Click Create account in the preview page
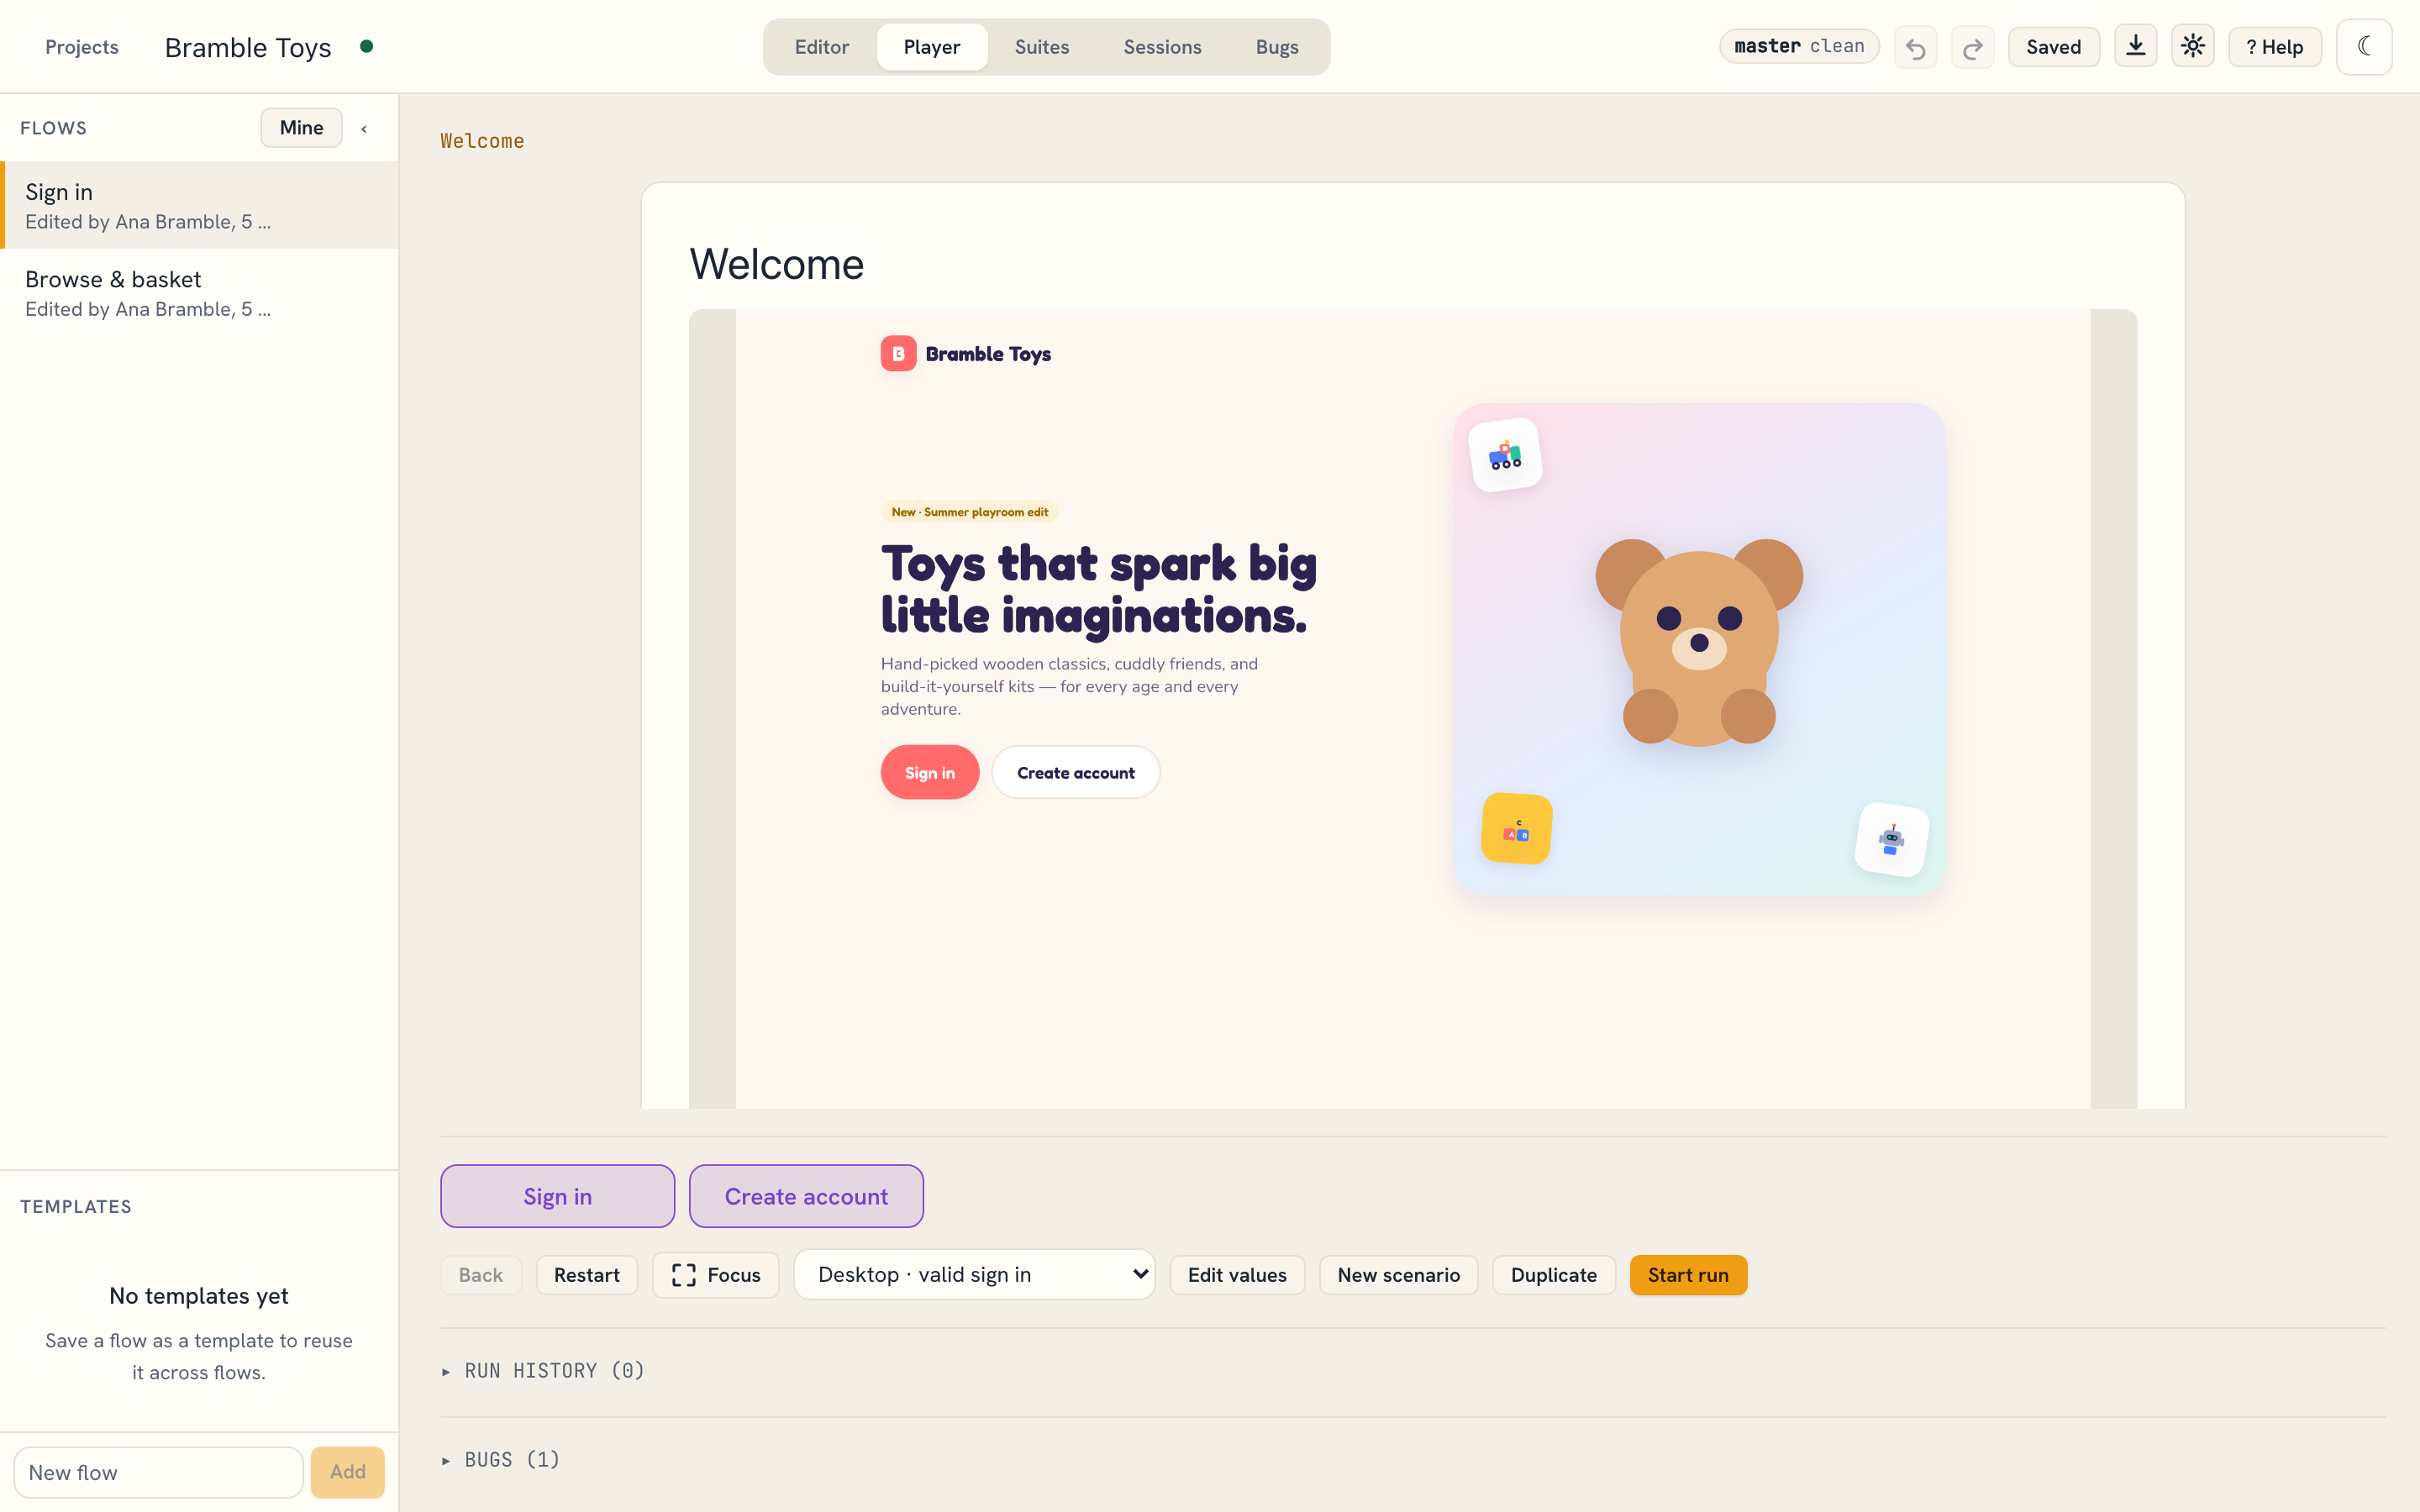The width and height of the screenshot is (2420, 1512). (x=1075, y=772)
